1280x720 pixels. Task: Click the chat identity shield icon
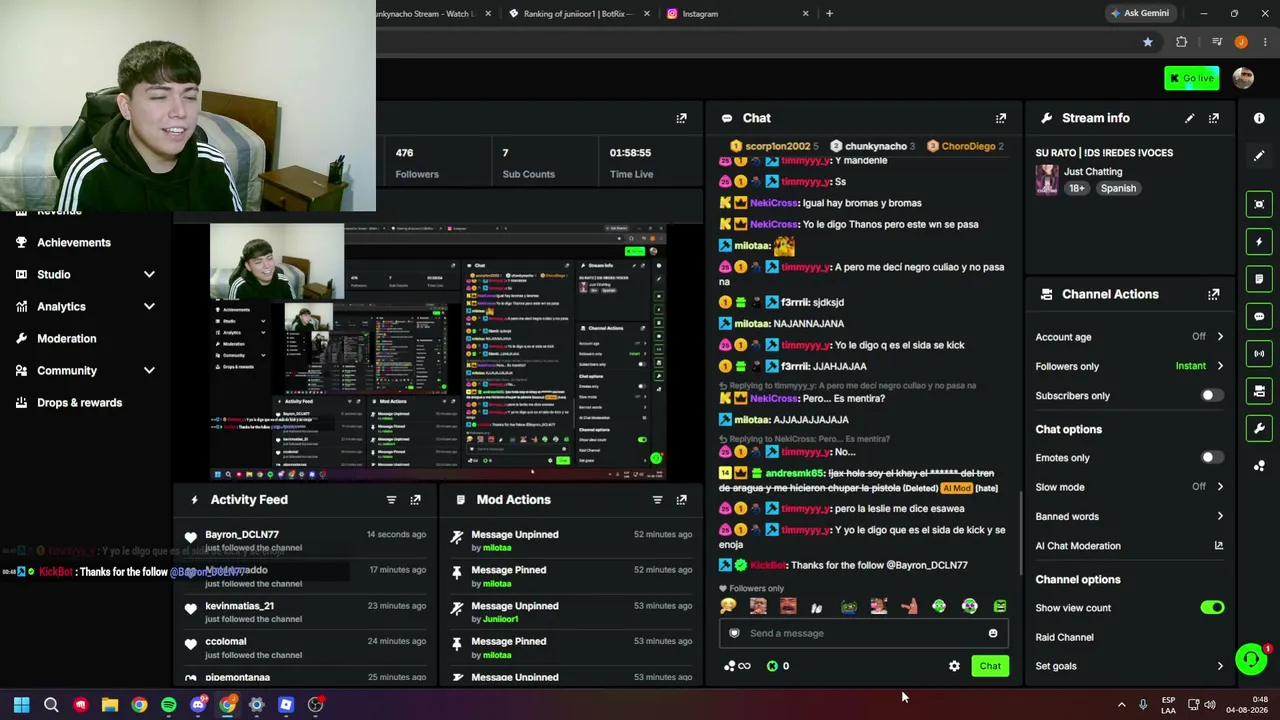734,633
